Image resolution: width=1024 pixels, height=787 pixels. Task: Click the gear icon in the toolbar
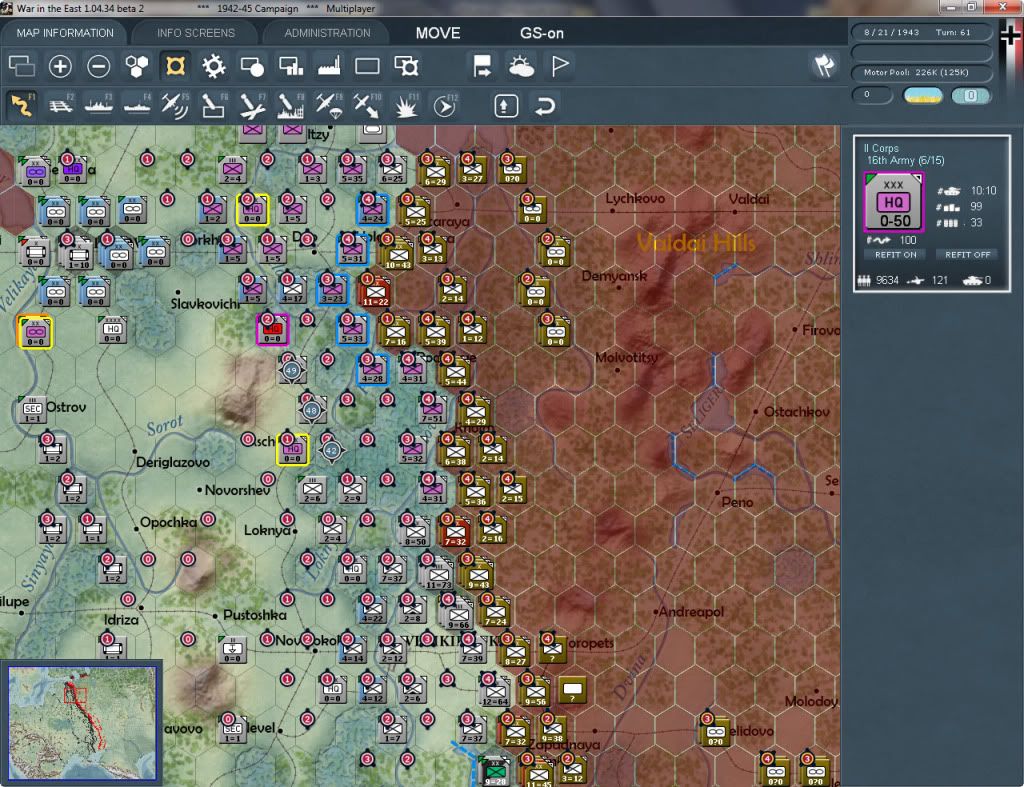coord(214,66)
